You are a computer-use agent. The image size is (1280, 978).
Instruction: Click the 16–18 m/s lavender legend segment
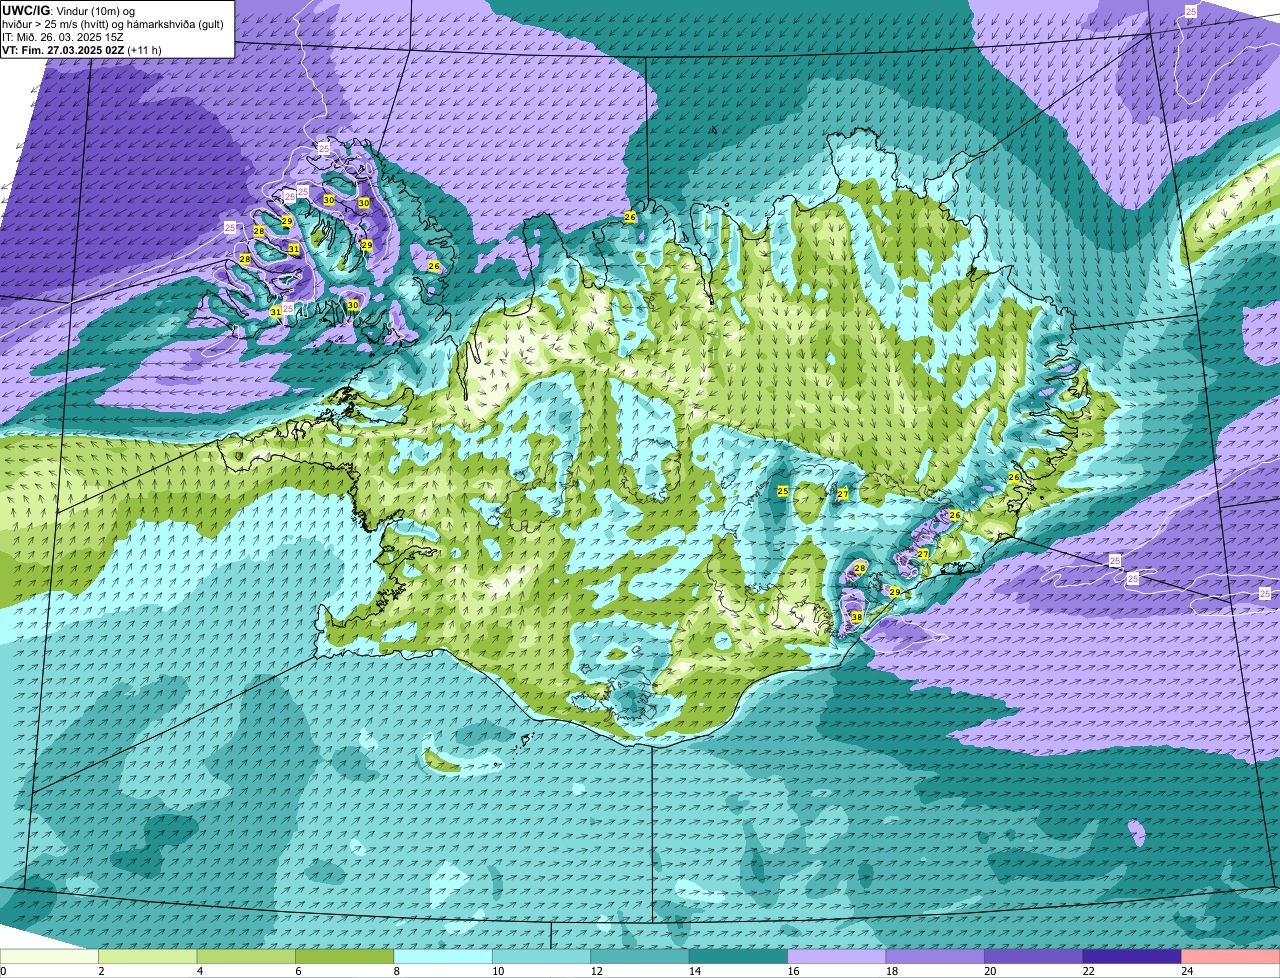pos(837,956)
